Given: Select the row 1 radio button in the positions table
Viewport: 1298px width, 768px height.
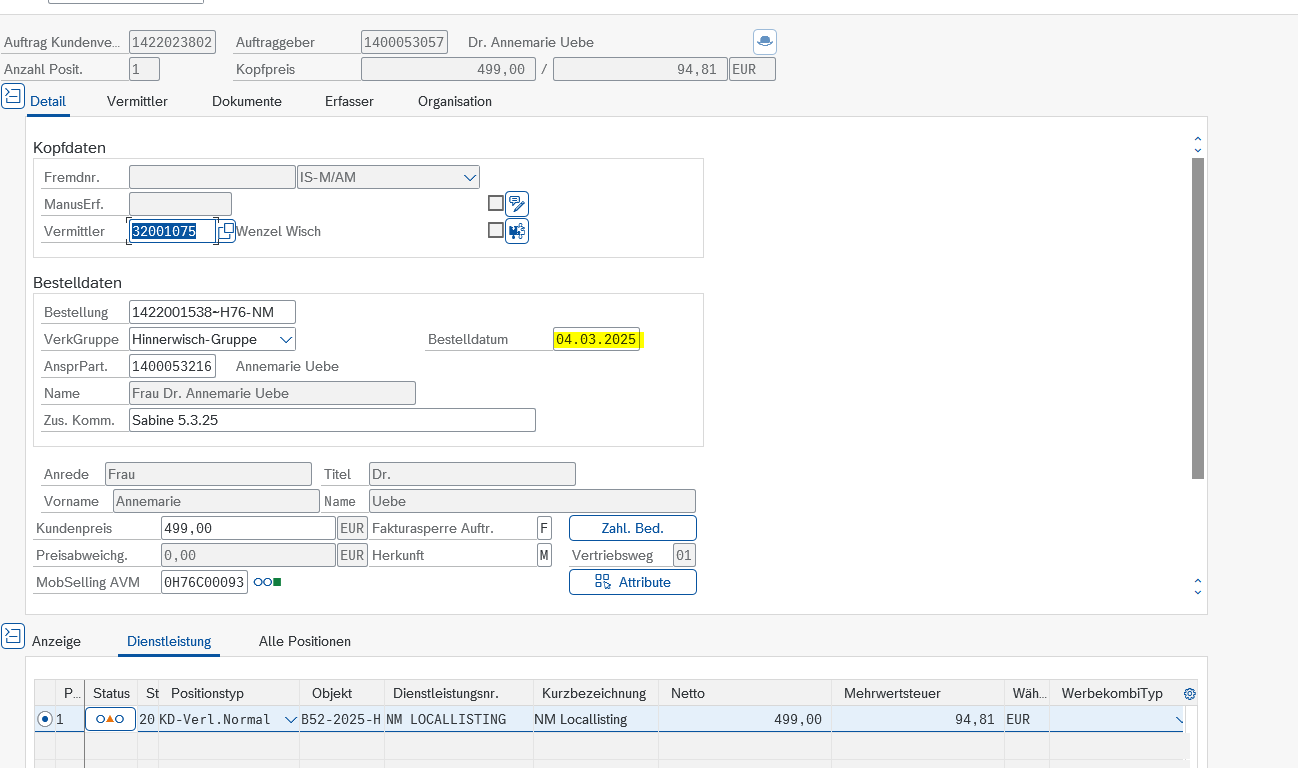Looking at the screenshot, I should point(44,719).
